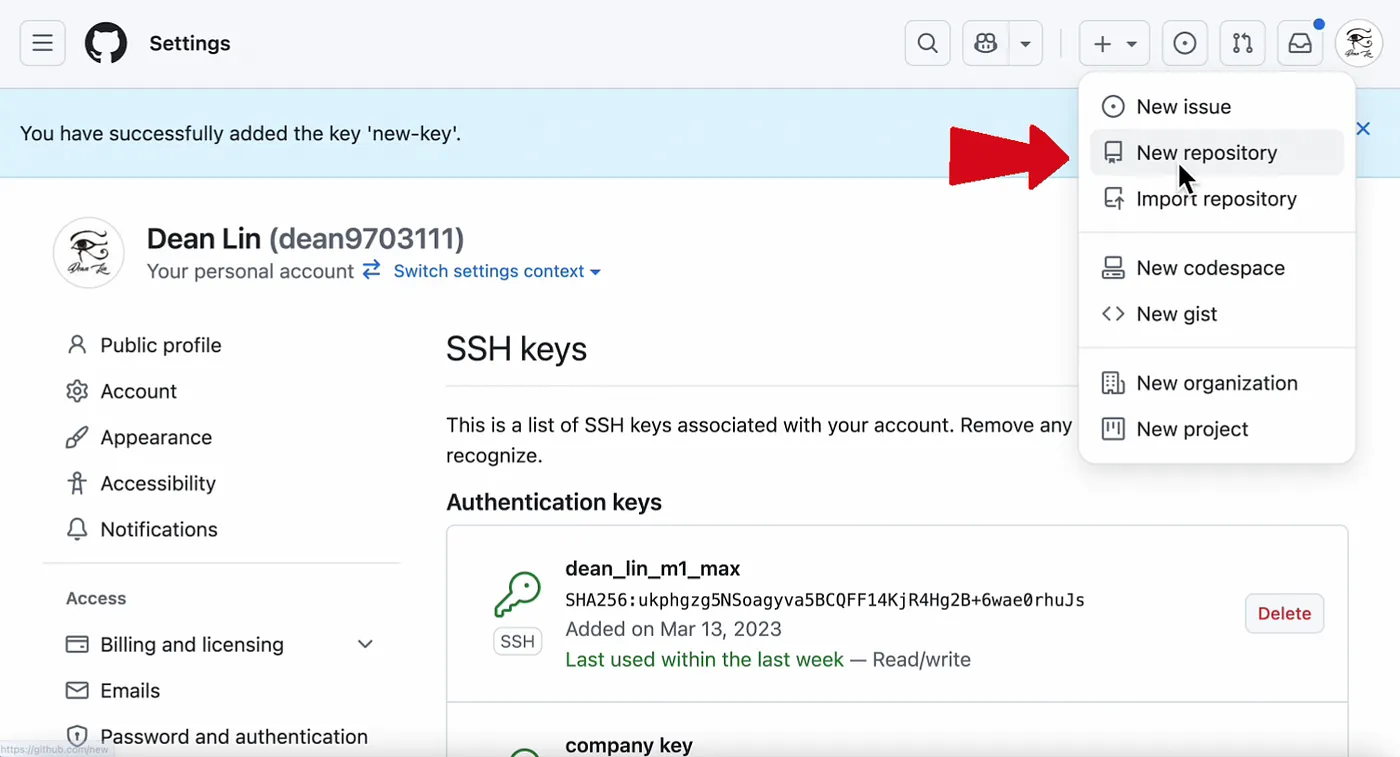Click the 'Authentication keys' heading
The width and height of the screenshot is (1400, 757).
click(x=554, y=502)
